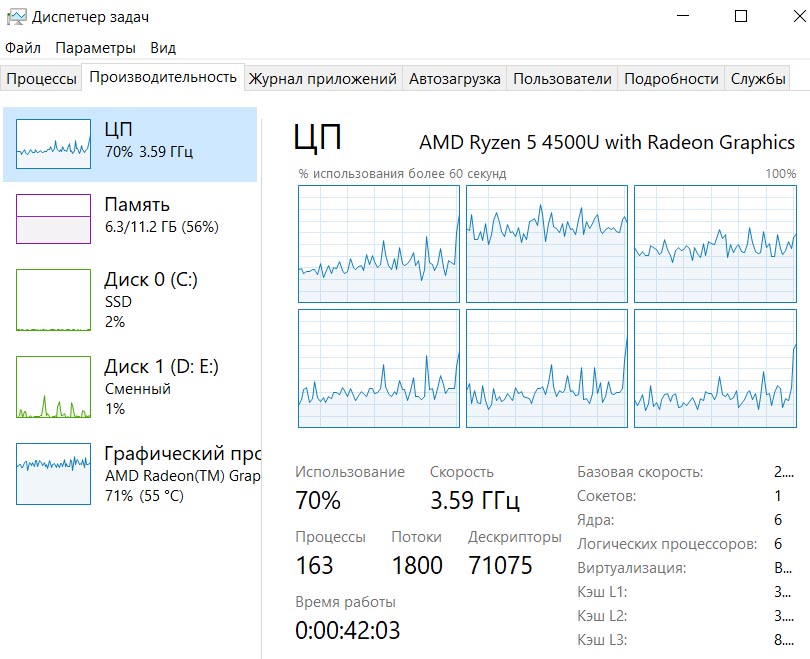Click the Базовая скорость label

click(x=640, y=472)
